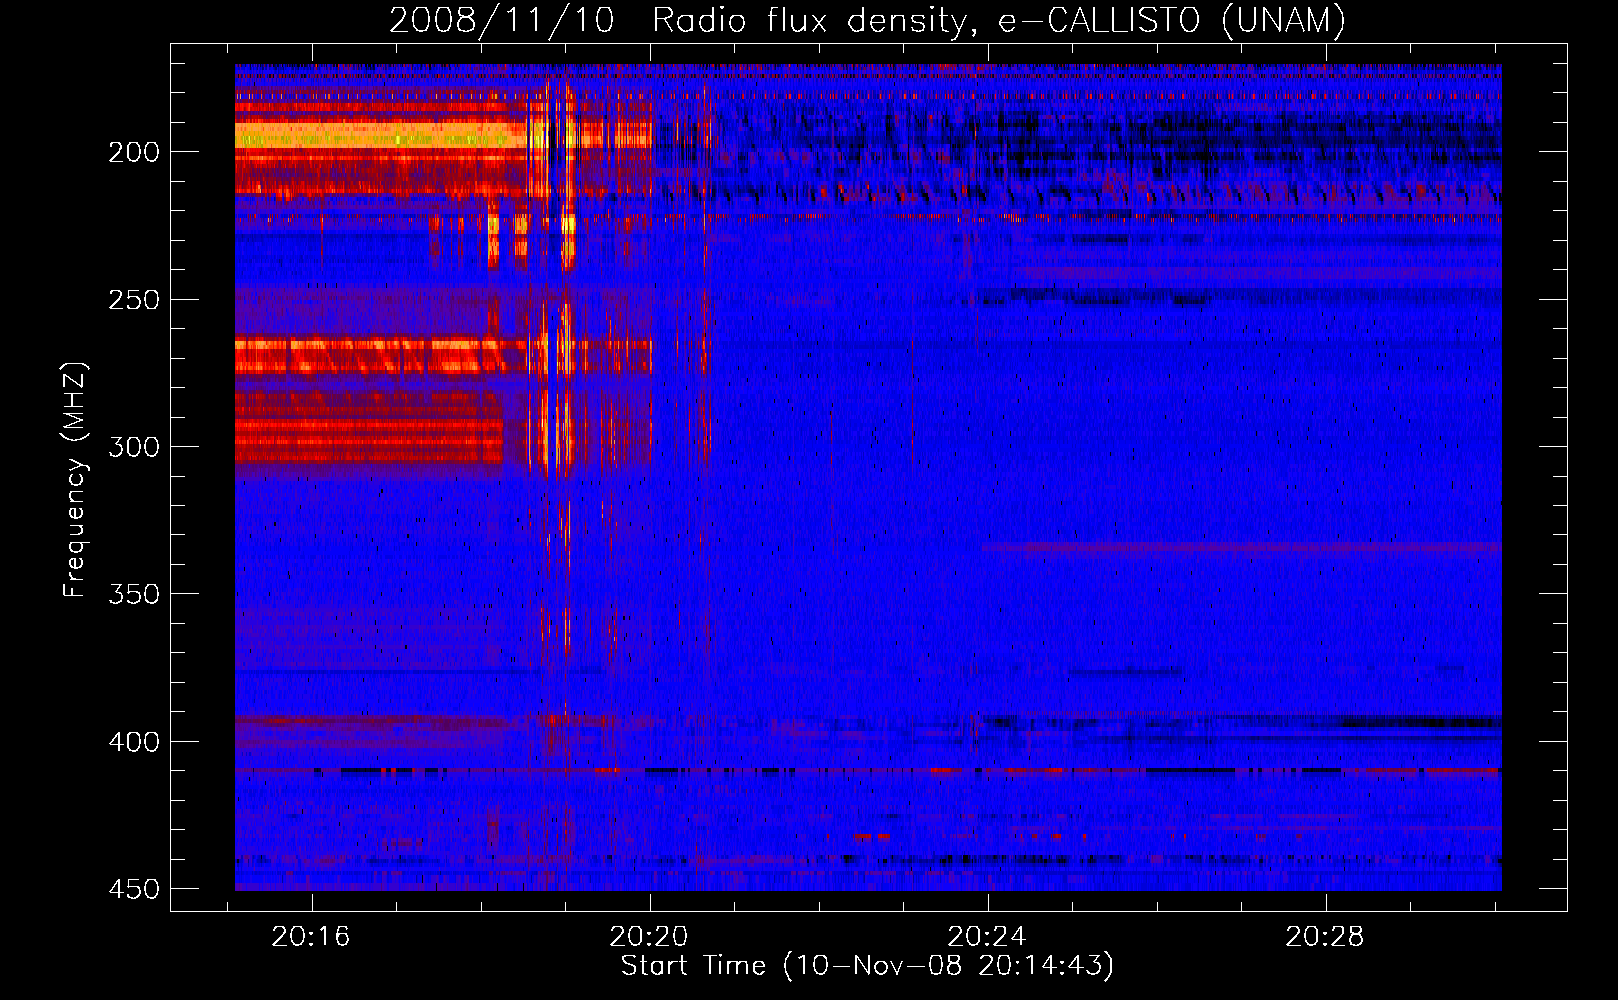
Task: Click the 350 frequency tick label
Action: coord(133,594)
